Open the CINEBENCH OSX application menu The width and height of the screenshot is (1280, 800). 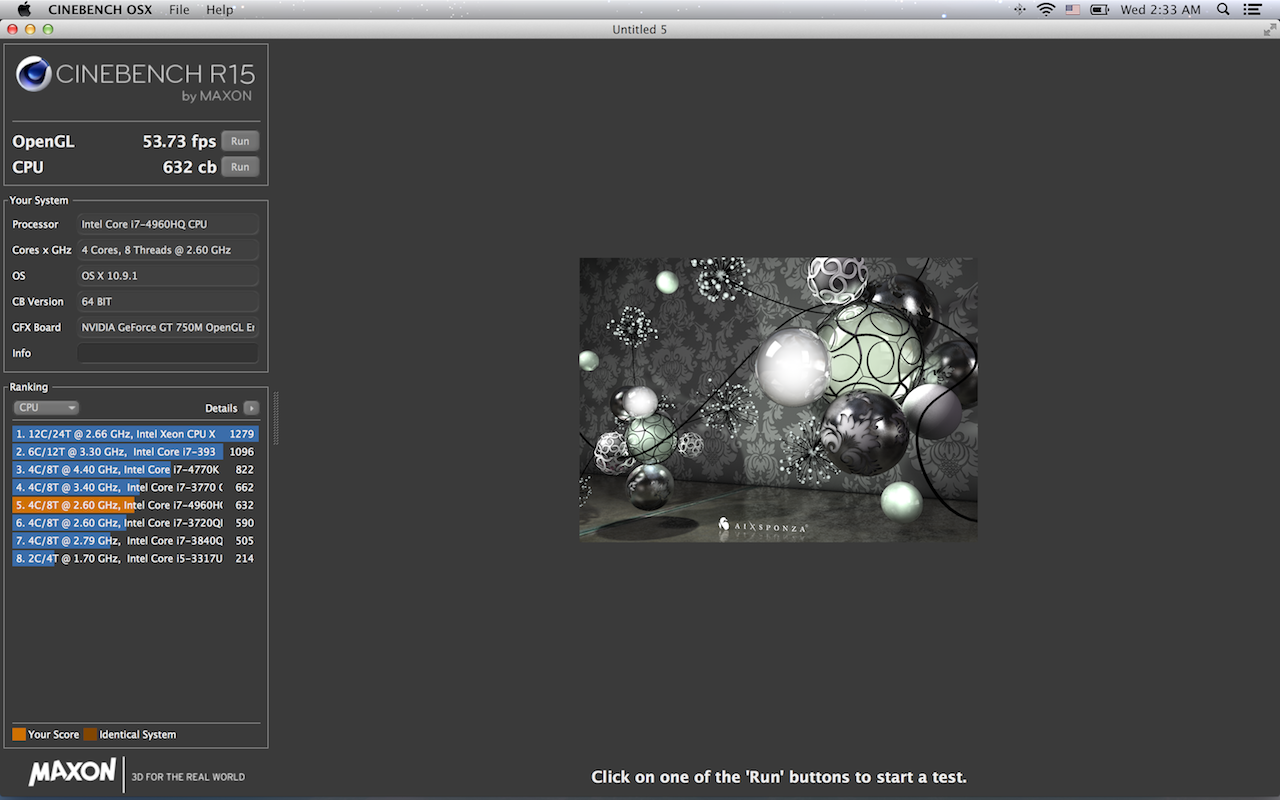[99, 9]
